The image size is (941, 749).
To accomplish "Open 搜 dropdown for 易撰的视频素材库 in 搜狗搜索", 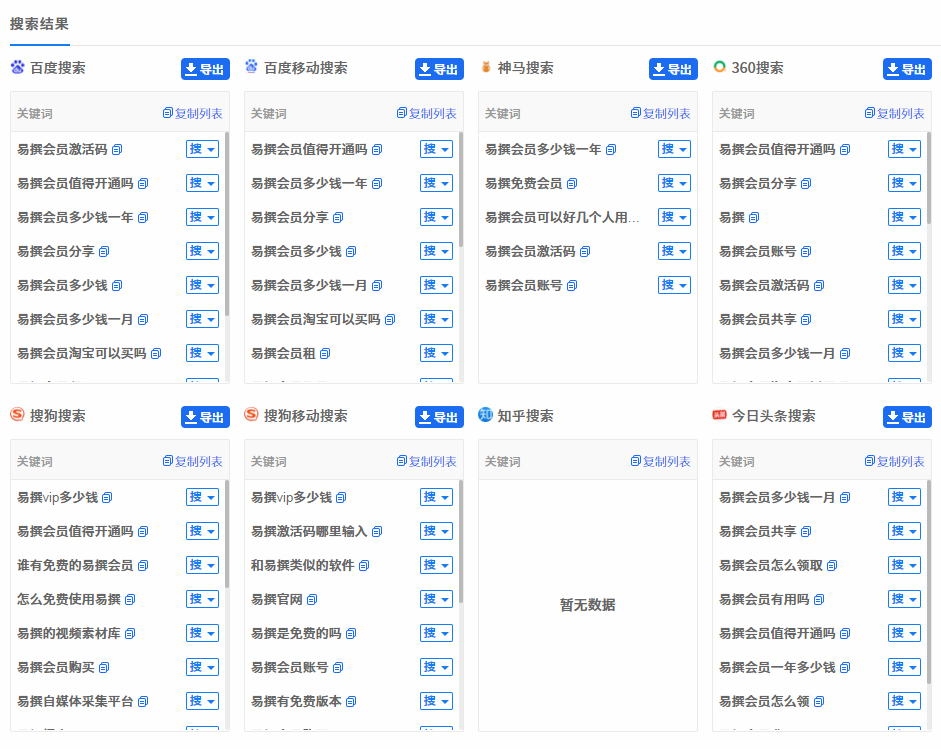I will pyautogui.click(x=202, y=633).
